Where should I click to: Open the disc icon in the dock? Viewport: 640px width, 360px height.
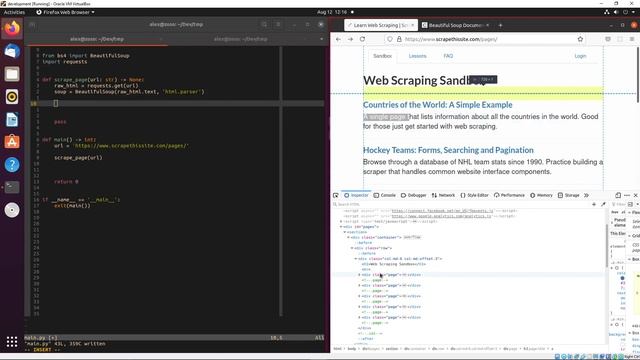pos(12,210)
